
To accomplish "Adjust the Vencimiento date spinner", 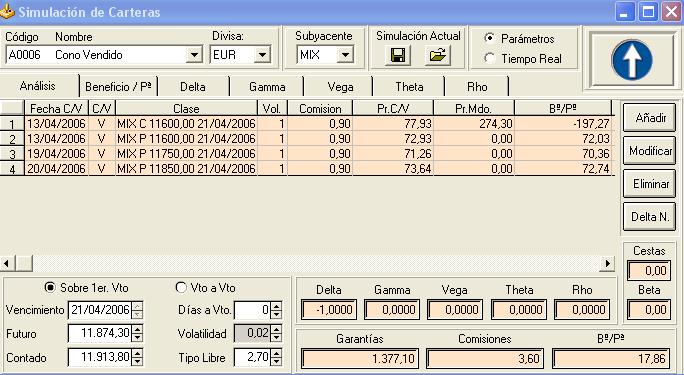I will [x=137, y=310].
